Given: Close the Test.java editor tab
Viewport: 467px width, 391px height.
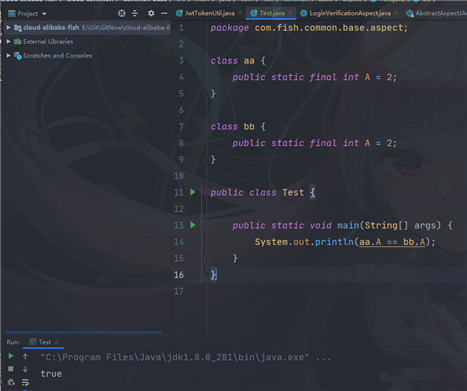Looking at the screenshot, I should tap(290, 13).
